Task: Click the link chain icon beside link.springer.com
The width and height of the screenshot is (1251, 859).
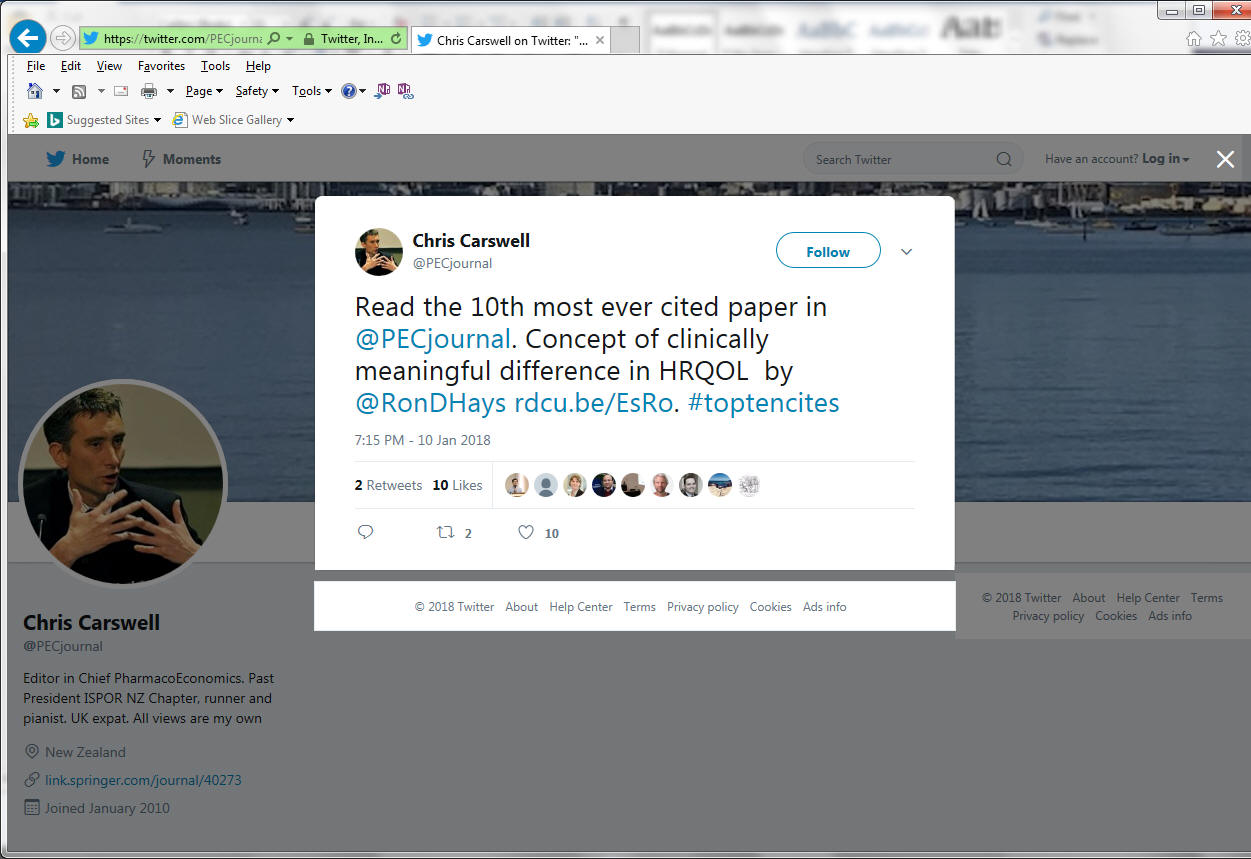Action: click(32, 780)
